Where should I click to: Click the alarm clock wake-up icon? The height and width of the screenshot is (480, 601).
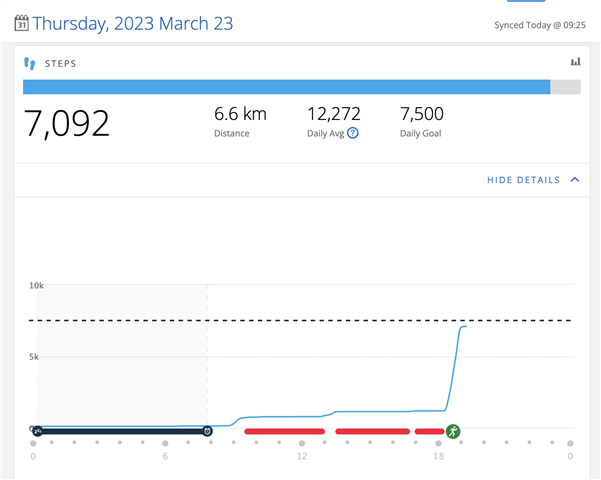[207, 431]
